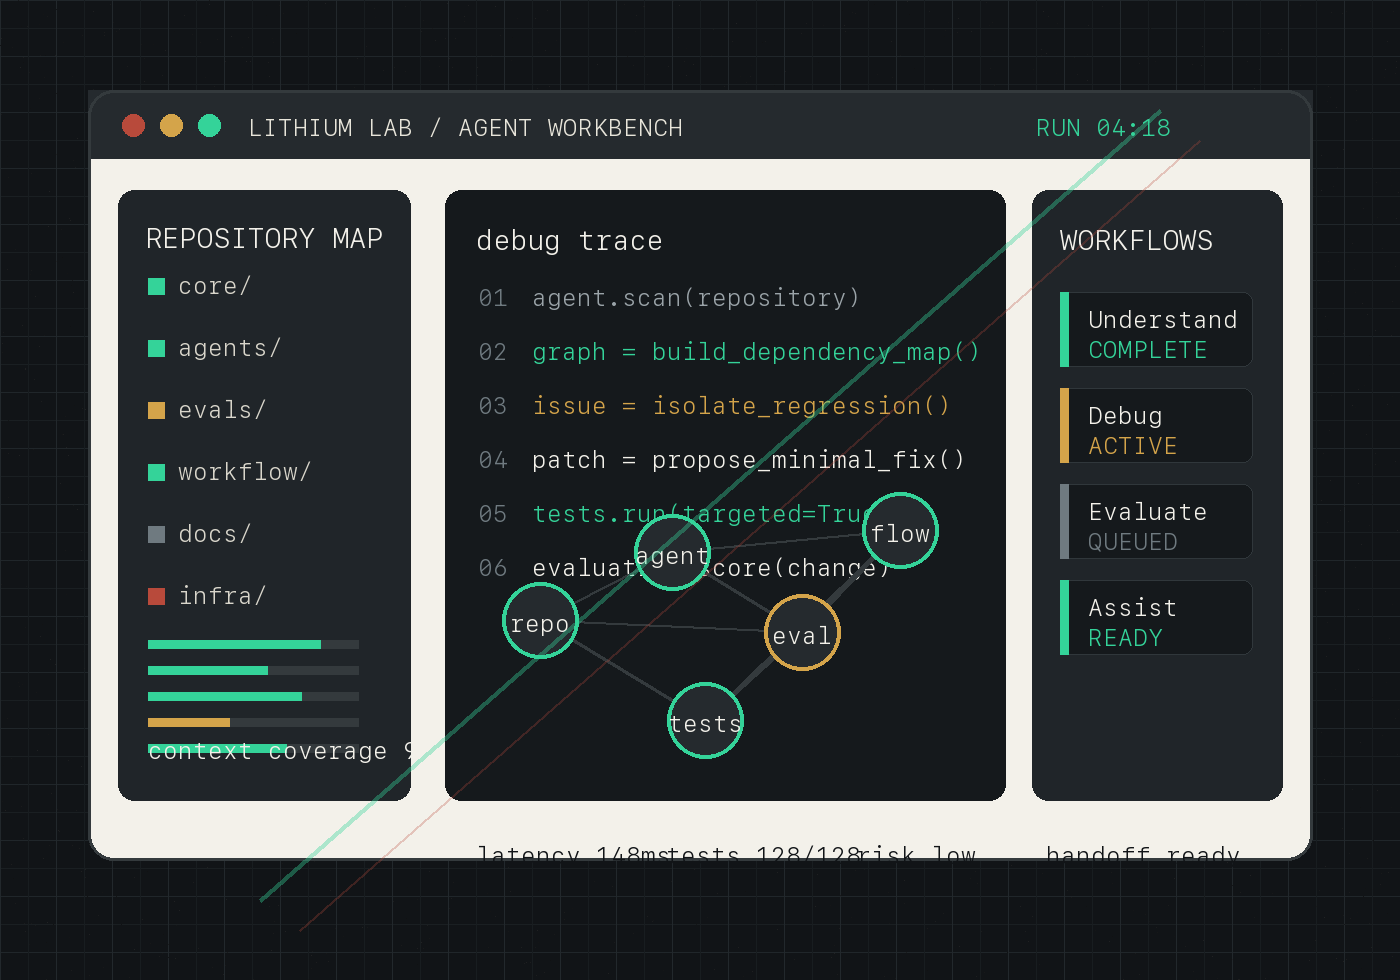The width and height of the screenshot is (1400, 980).
Task: Open the agents/ directory
Action: [x=229, y=349]
